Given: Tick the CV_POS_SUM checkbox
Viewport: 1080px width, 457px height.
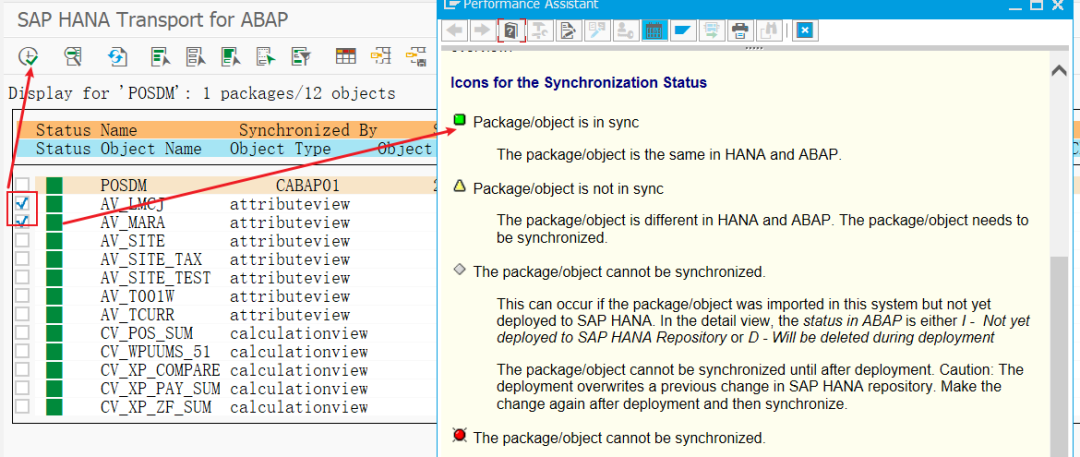Looking at the screenshot, I should pos(23,332).
